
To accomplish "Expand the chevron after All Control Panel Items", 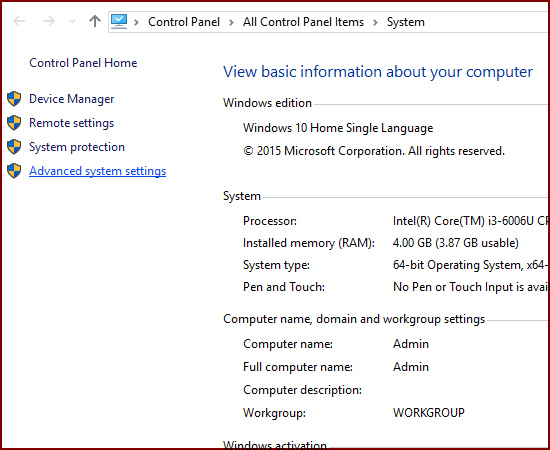I will [375, 22].
